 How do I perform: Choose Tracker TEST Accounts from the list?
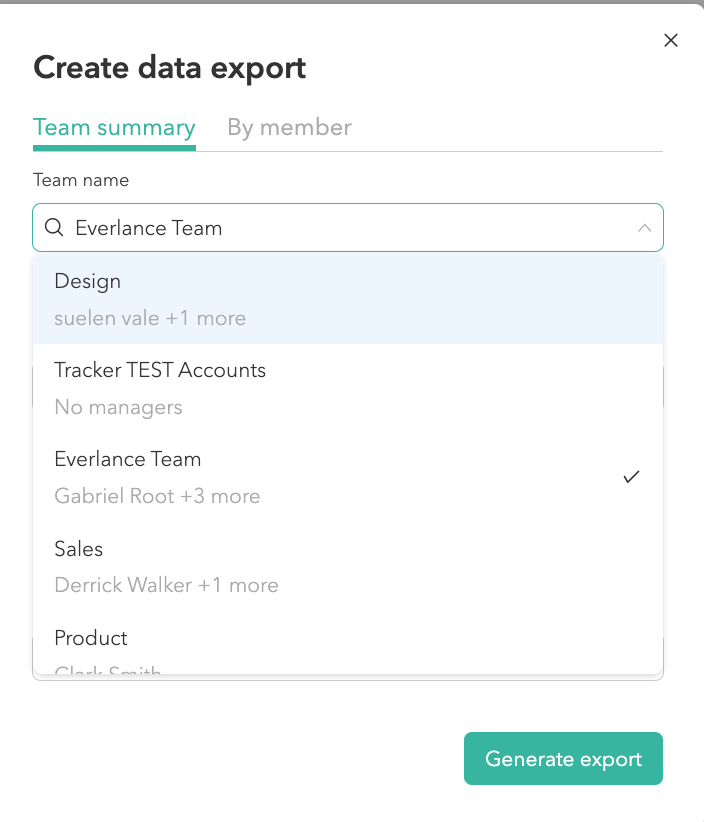(160, 371)
